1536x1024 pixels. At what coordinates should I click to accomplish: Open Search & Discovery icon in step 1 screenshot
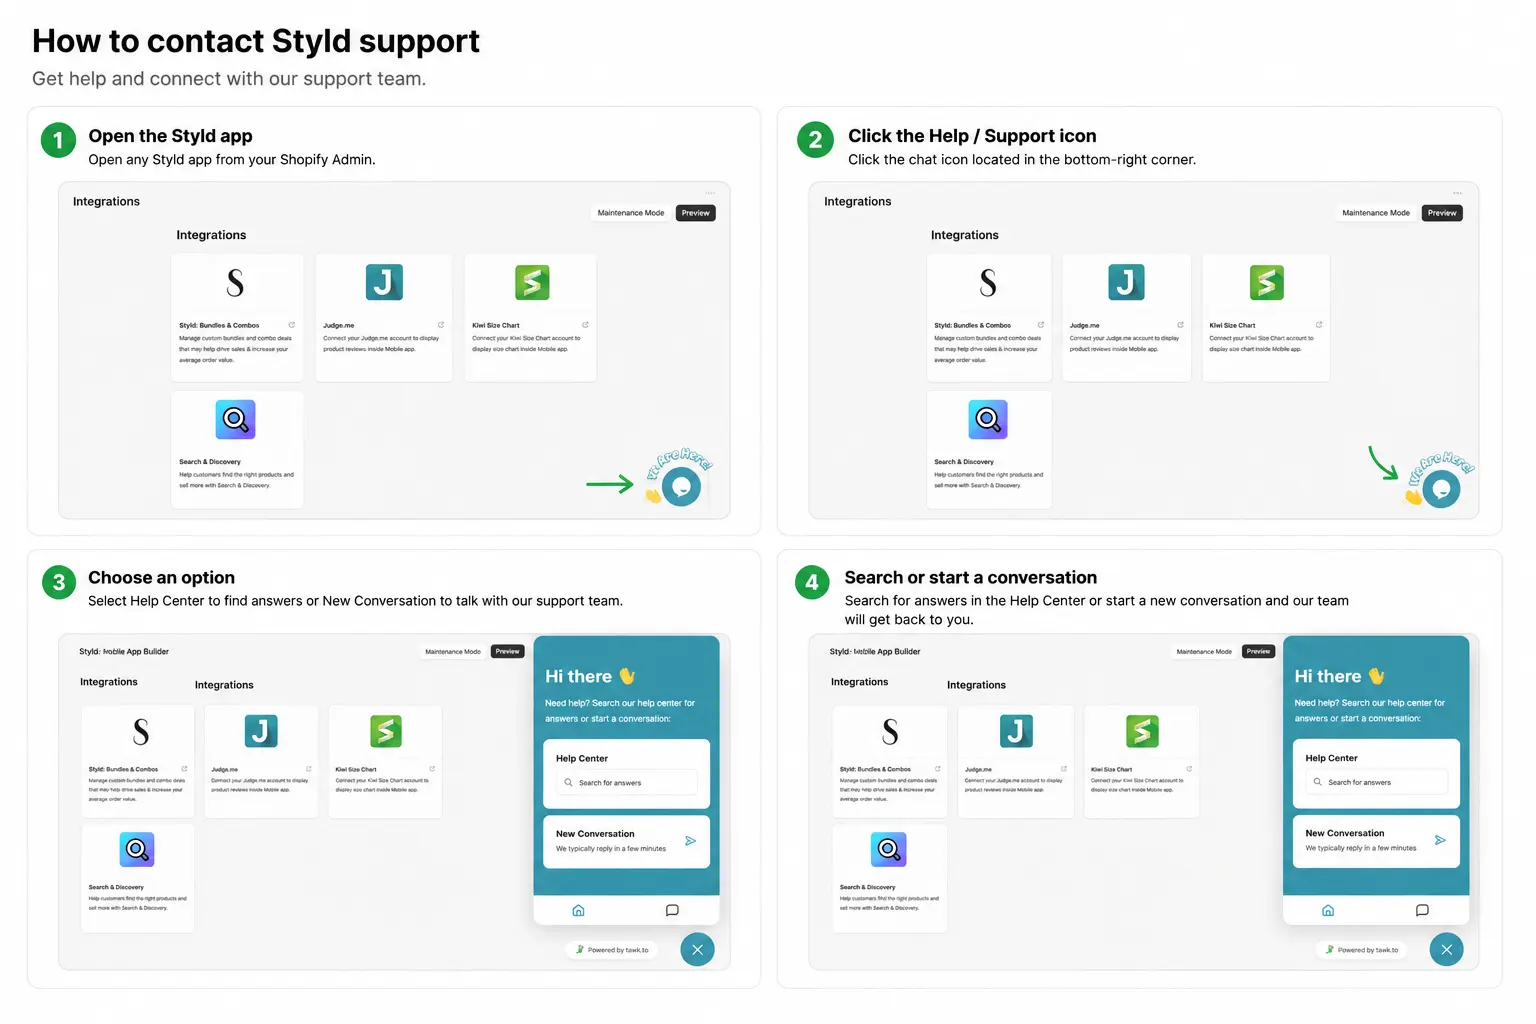(236, 420)
